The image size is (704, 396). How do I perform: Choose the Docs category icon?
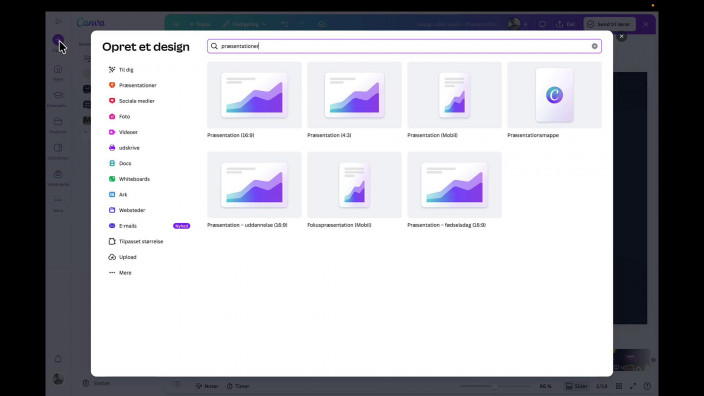(x=112, y=163)
